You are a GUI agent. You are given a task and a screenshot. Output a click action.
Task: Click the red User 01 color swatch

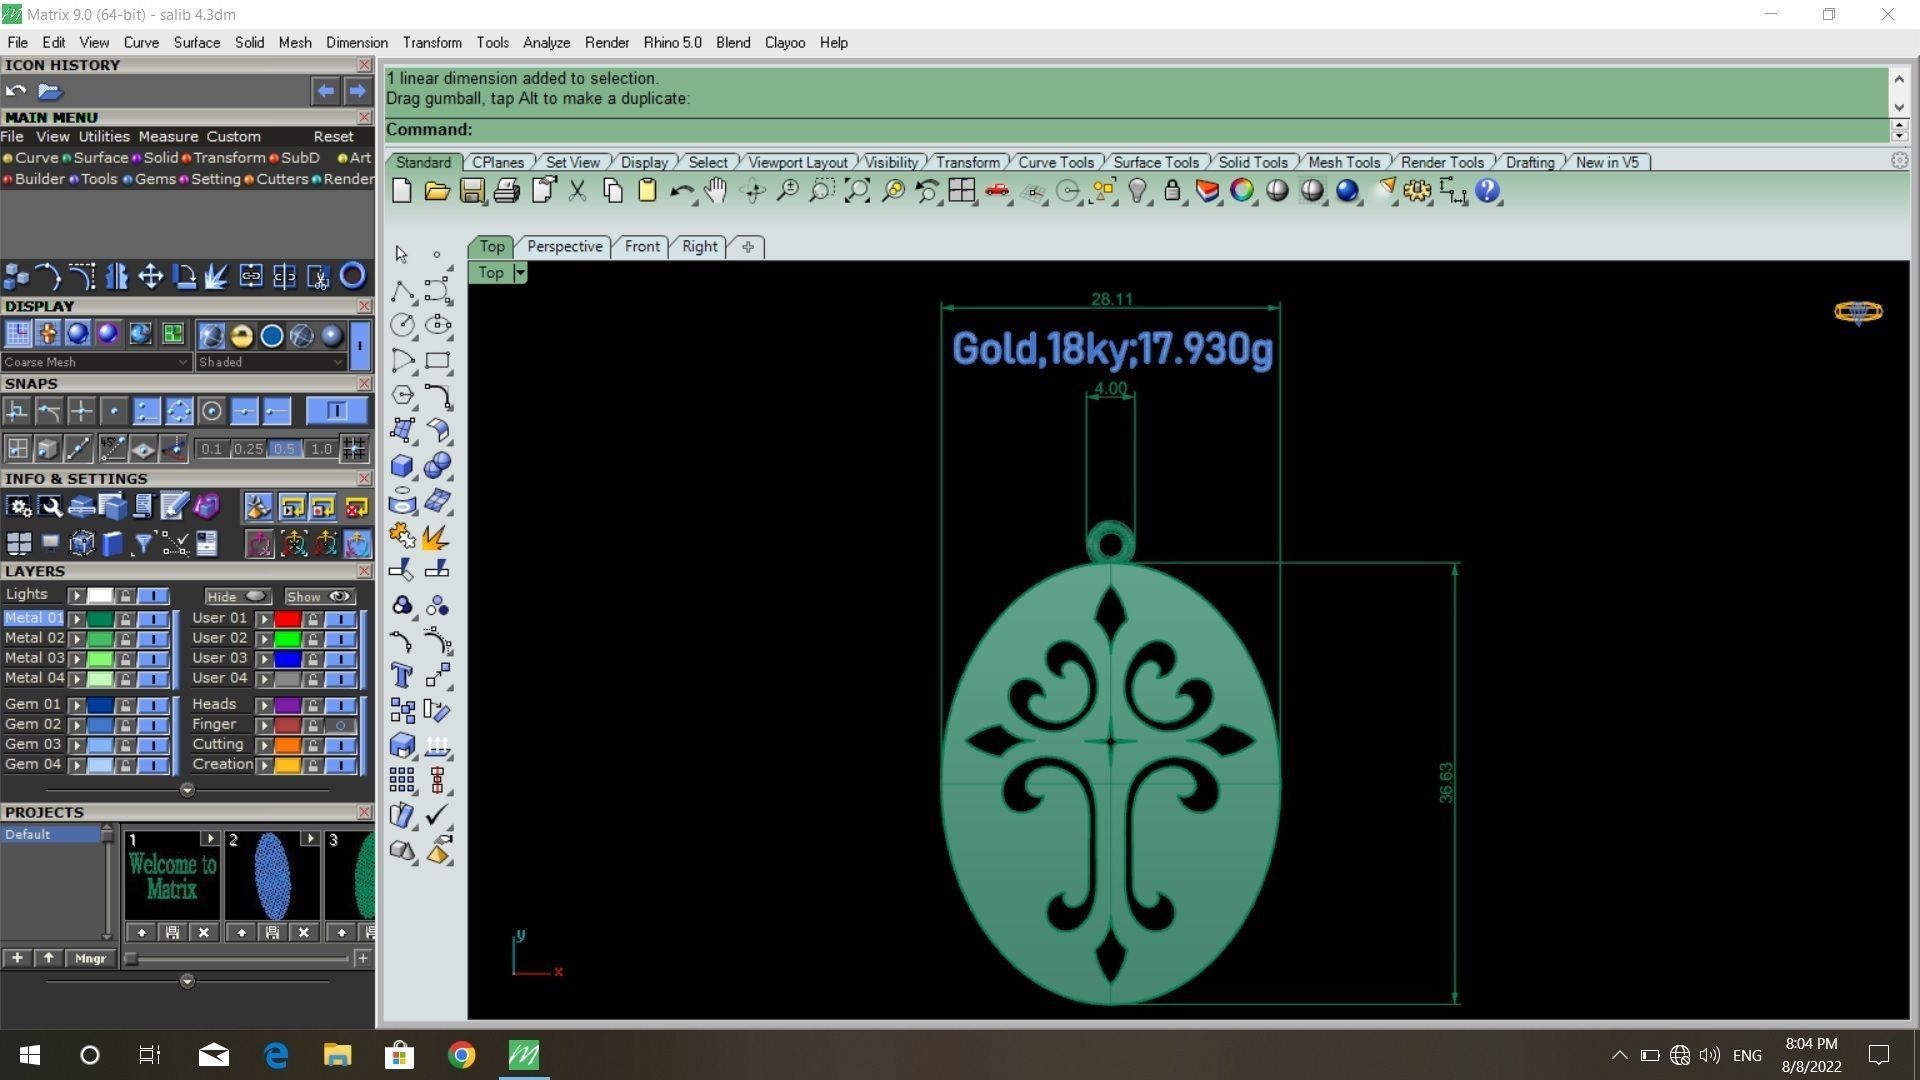point(287,619)
